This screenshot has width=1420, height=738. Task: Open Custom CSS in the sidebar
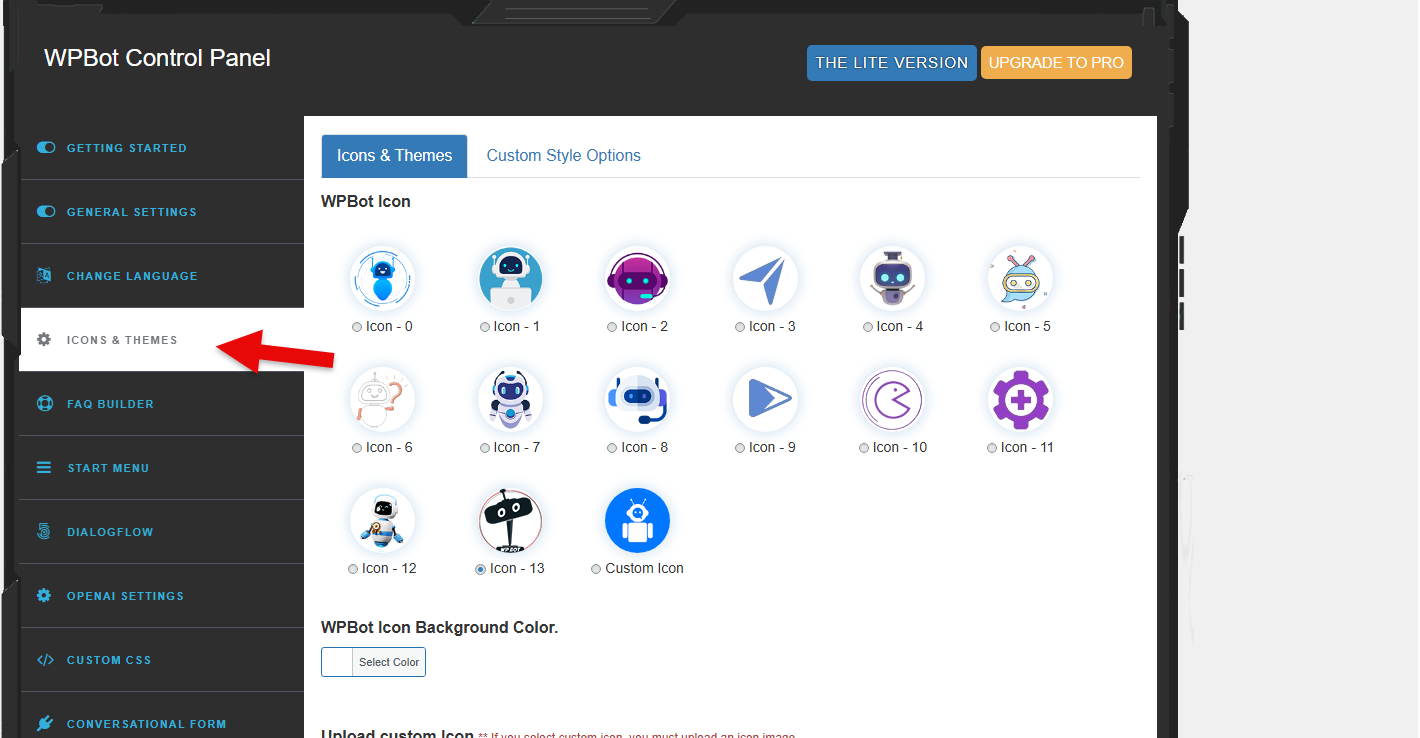(x=161, y=660)
